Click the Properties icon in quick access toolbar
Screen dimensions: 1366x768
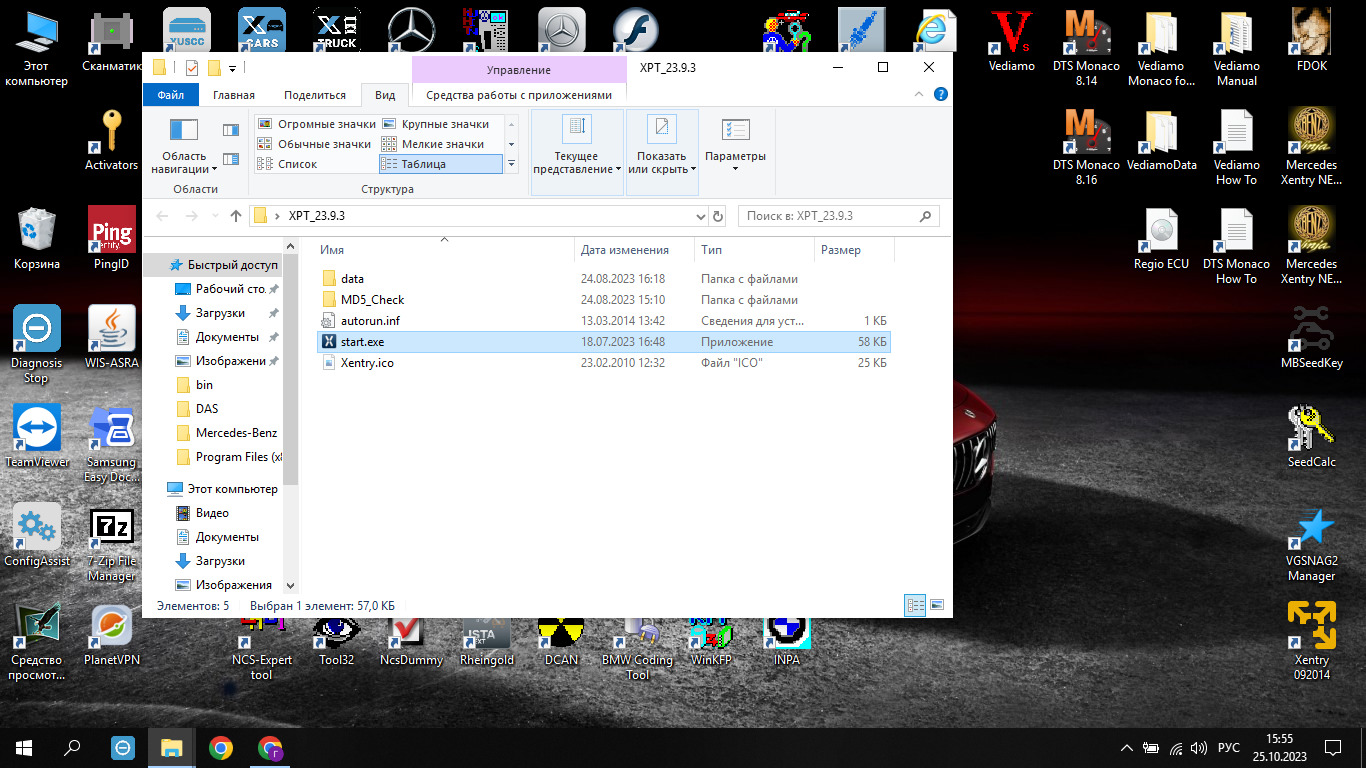[192, 68]
